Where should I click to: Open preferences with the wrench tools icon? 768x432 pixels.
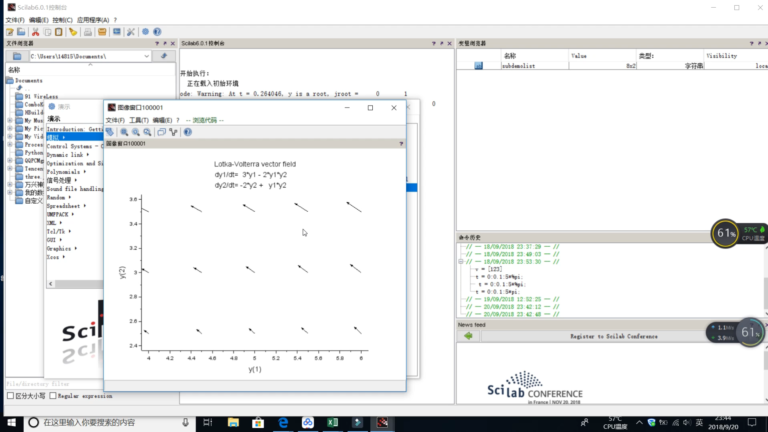(x=131, y=32)
